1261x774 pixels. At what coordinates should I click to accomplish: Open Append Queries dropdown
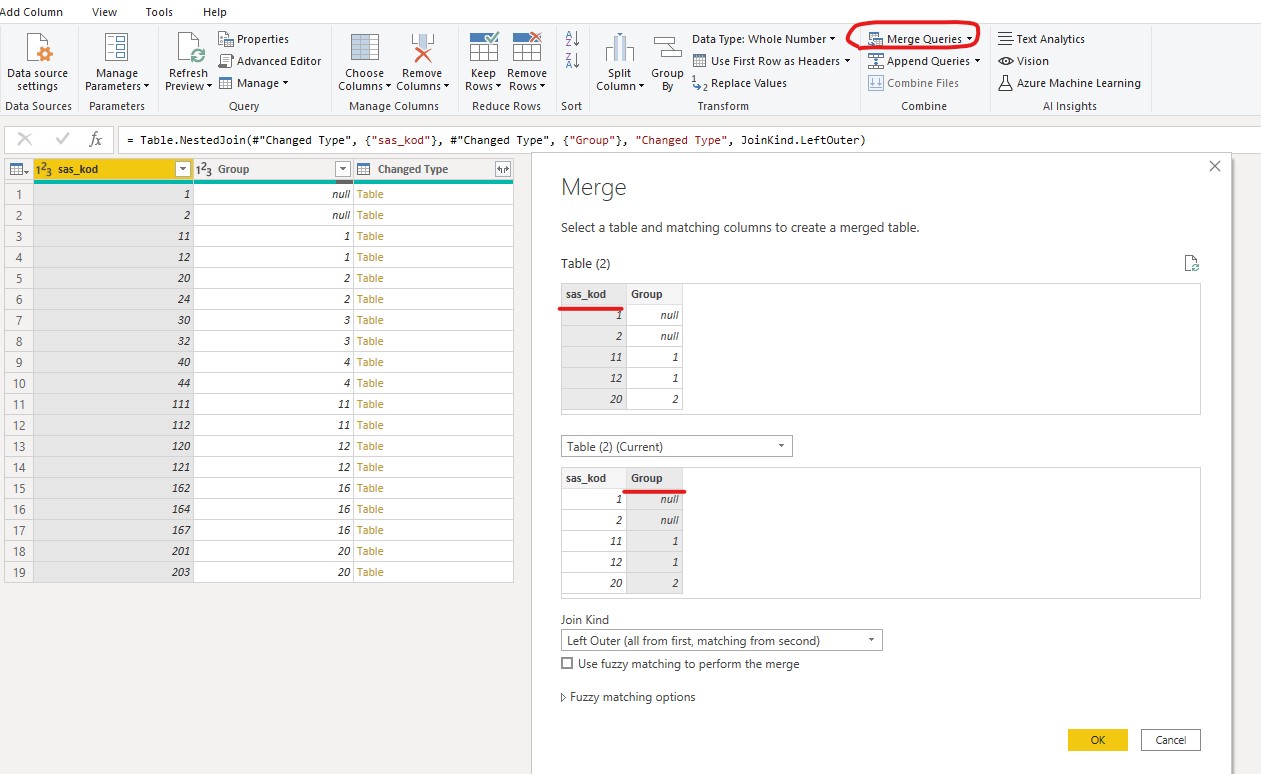click(x=923, y=61)
